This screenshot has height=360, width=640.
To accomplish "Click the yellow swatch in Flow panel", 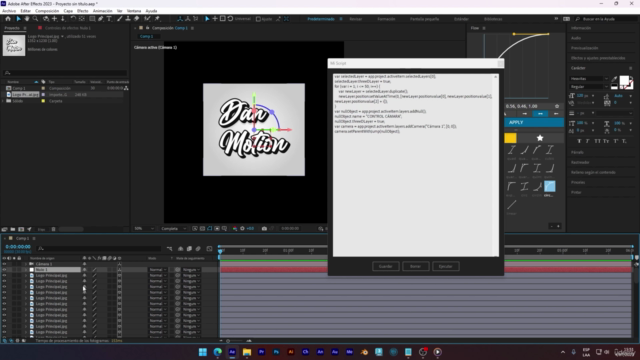I will [x=510, y=138].
